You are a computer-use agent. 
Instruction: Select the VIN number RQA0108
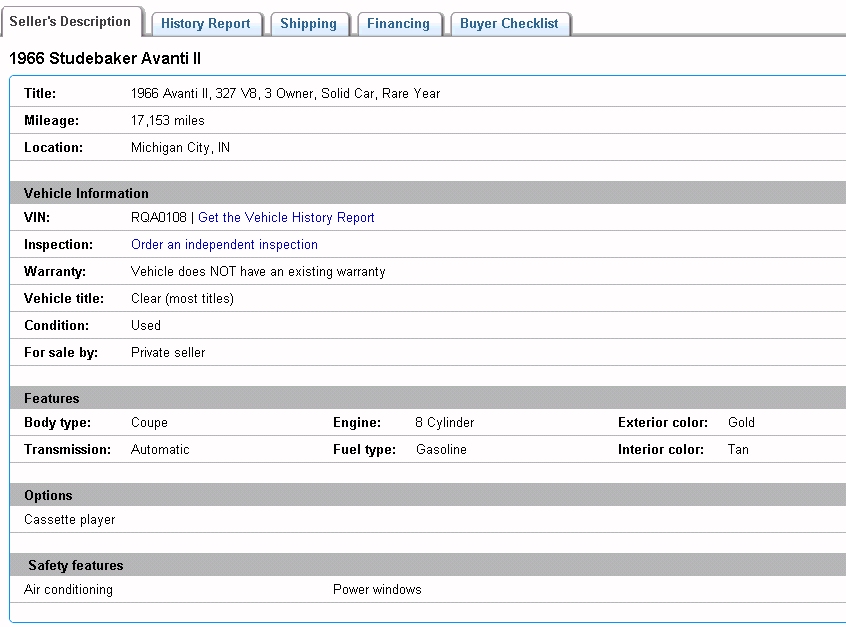159,217
